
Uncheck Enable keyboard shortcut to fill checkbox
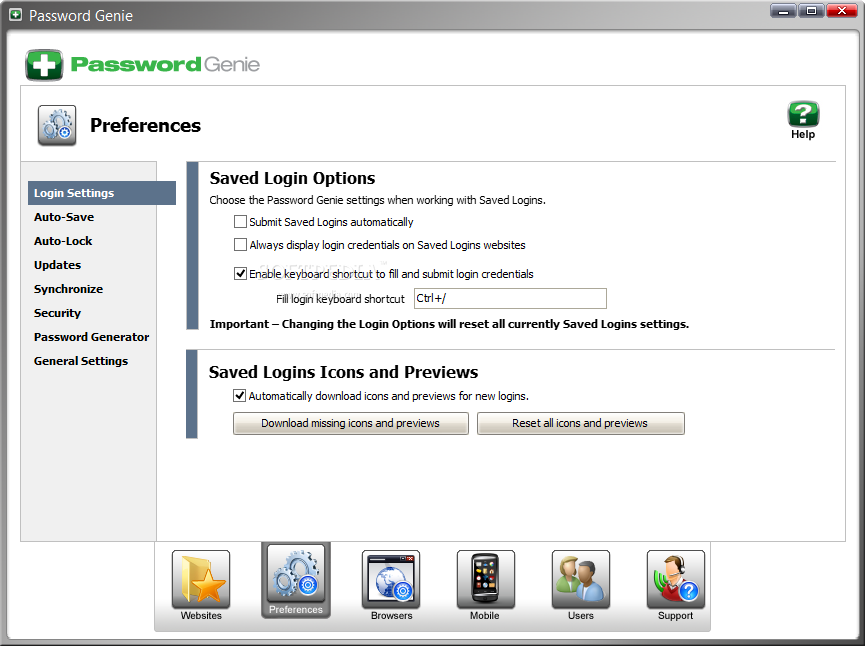[240, 274]
